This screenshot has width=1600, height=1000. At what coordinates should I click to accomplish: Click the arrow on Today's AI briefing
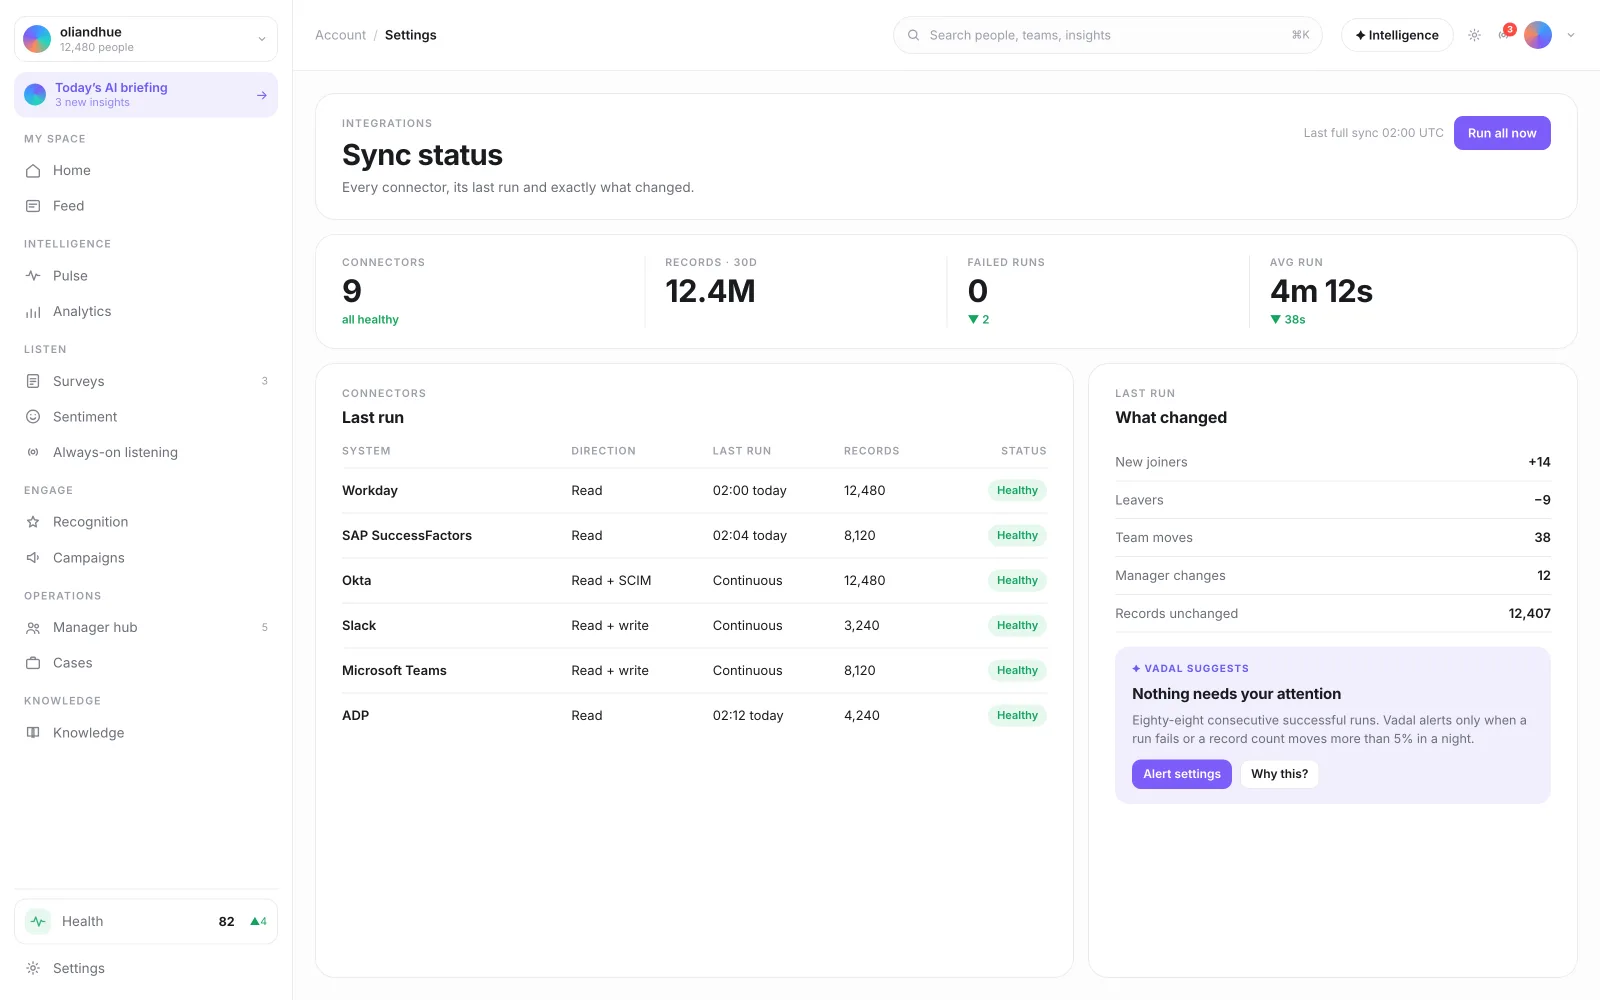[262, 95]
